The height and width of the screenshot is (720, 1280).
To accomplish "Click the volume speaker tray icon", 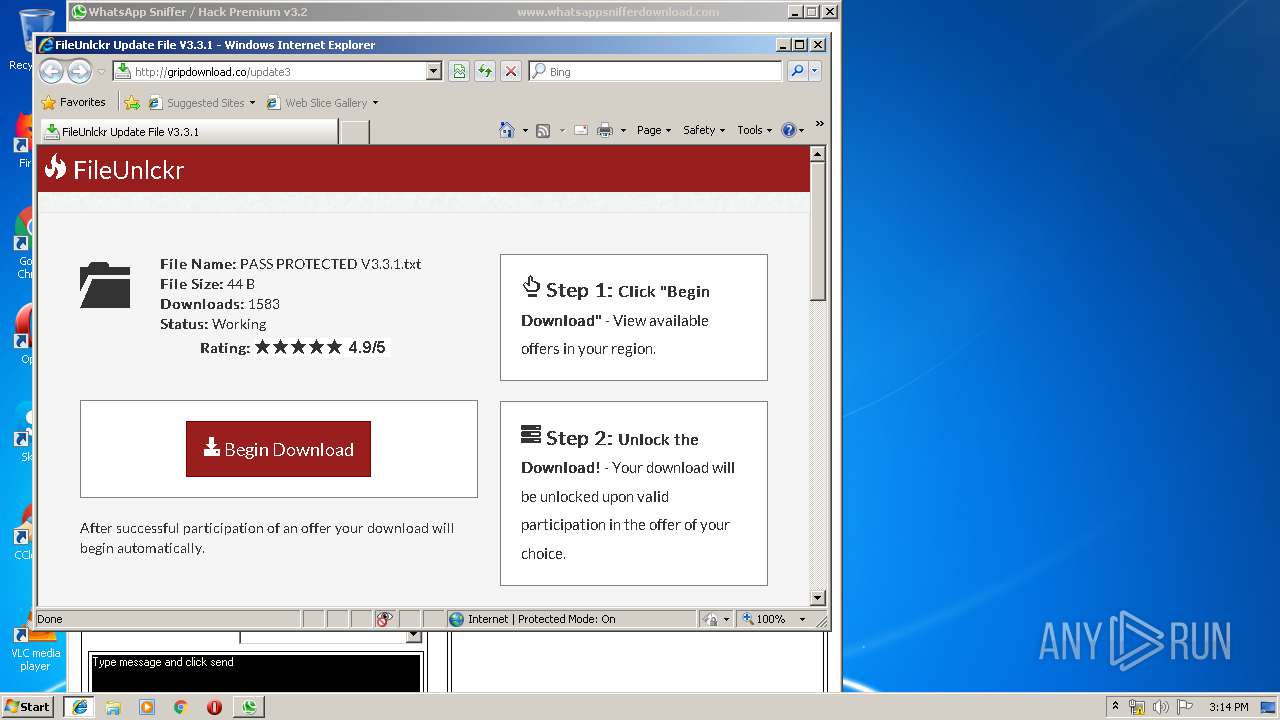I will (1161, 707).
